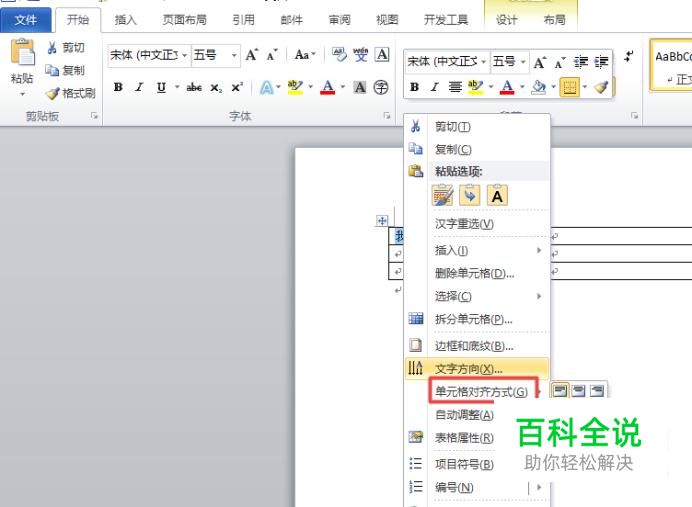The width and height of the screenshot is (692, 507).
Task: Select the Align Top Right cell alignment icon
Action: coord(597,391)
